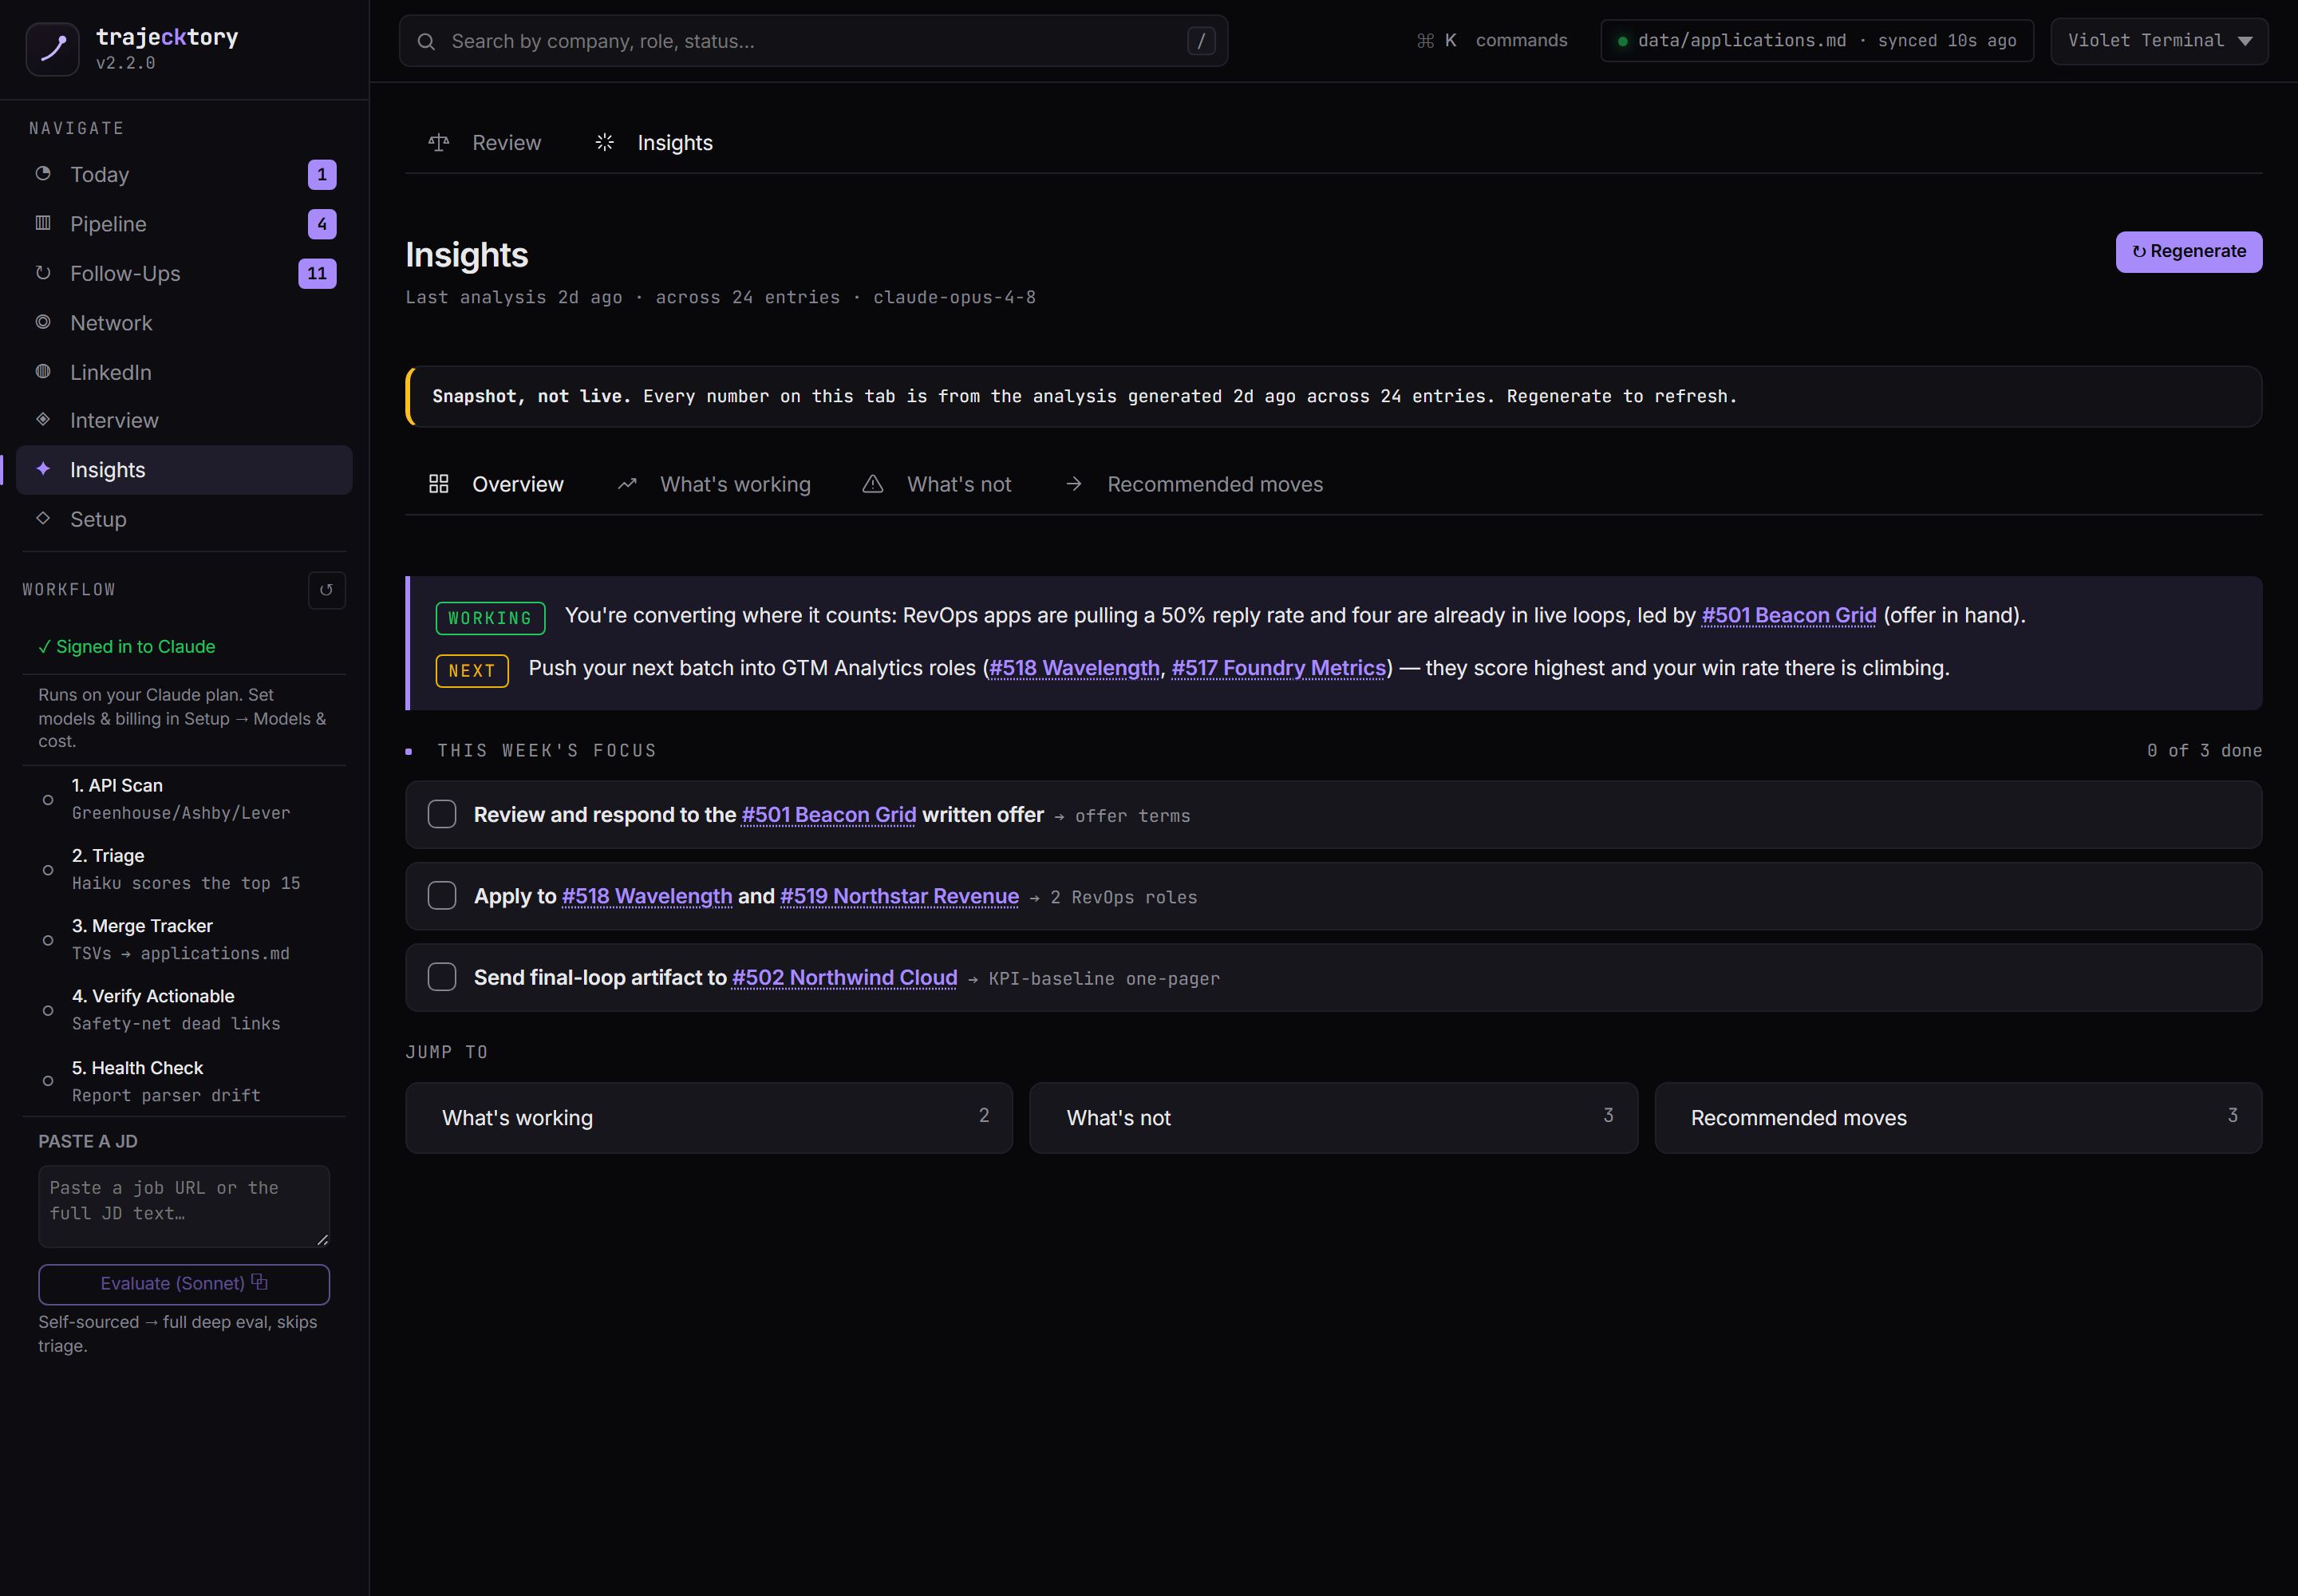
Task: Switch to the Review tab
Action: [485, 143]
